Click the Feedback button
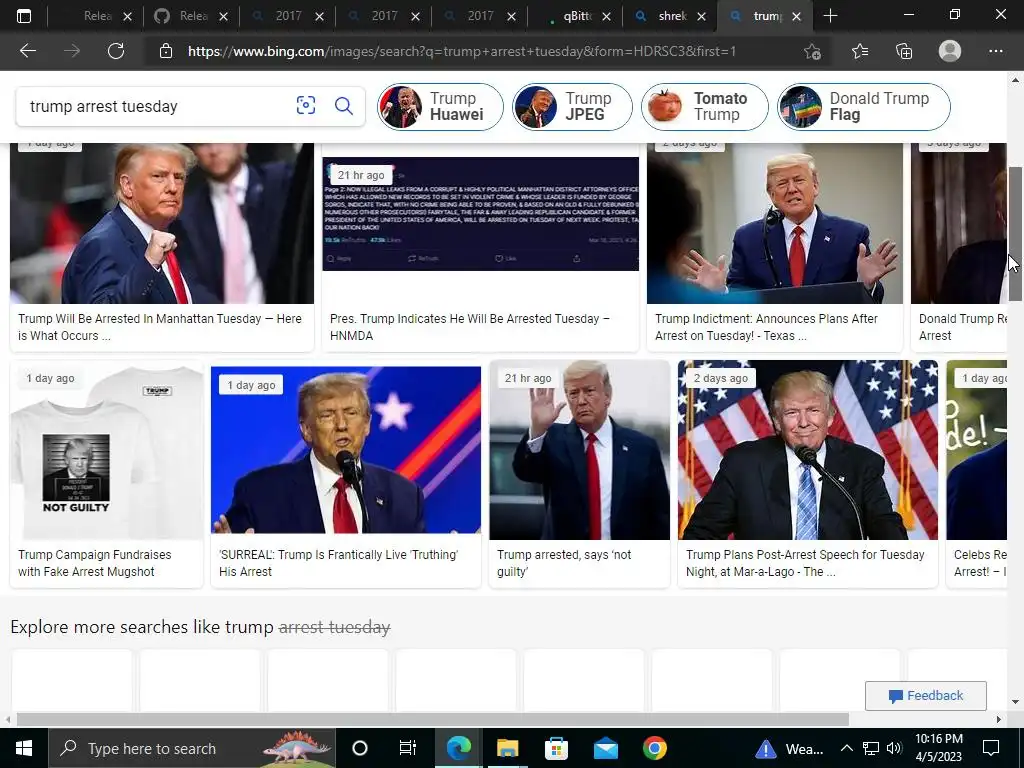1024x768 pixels. click(925, 696)
